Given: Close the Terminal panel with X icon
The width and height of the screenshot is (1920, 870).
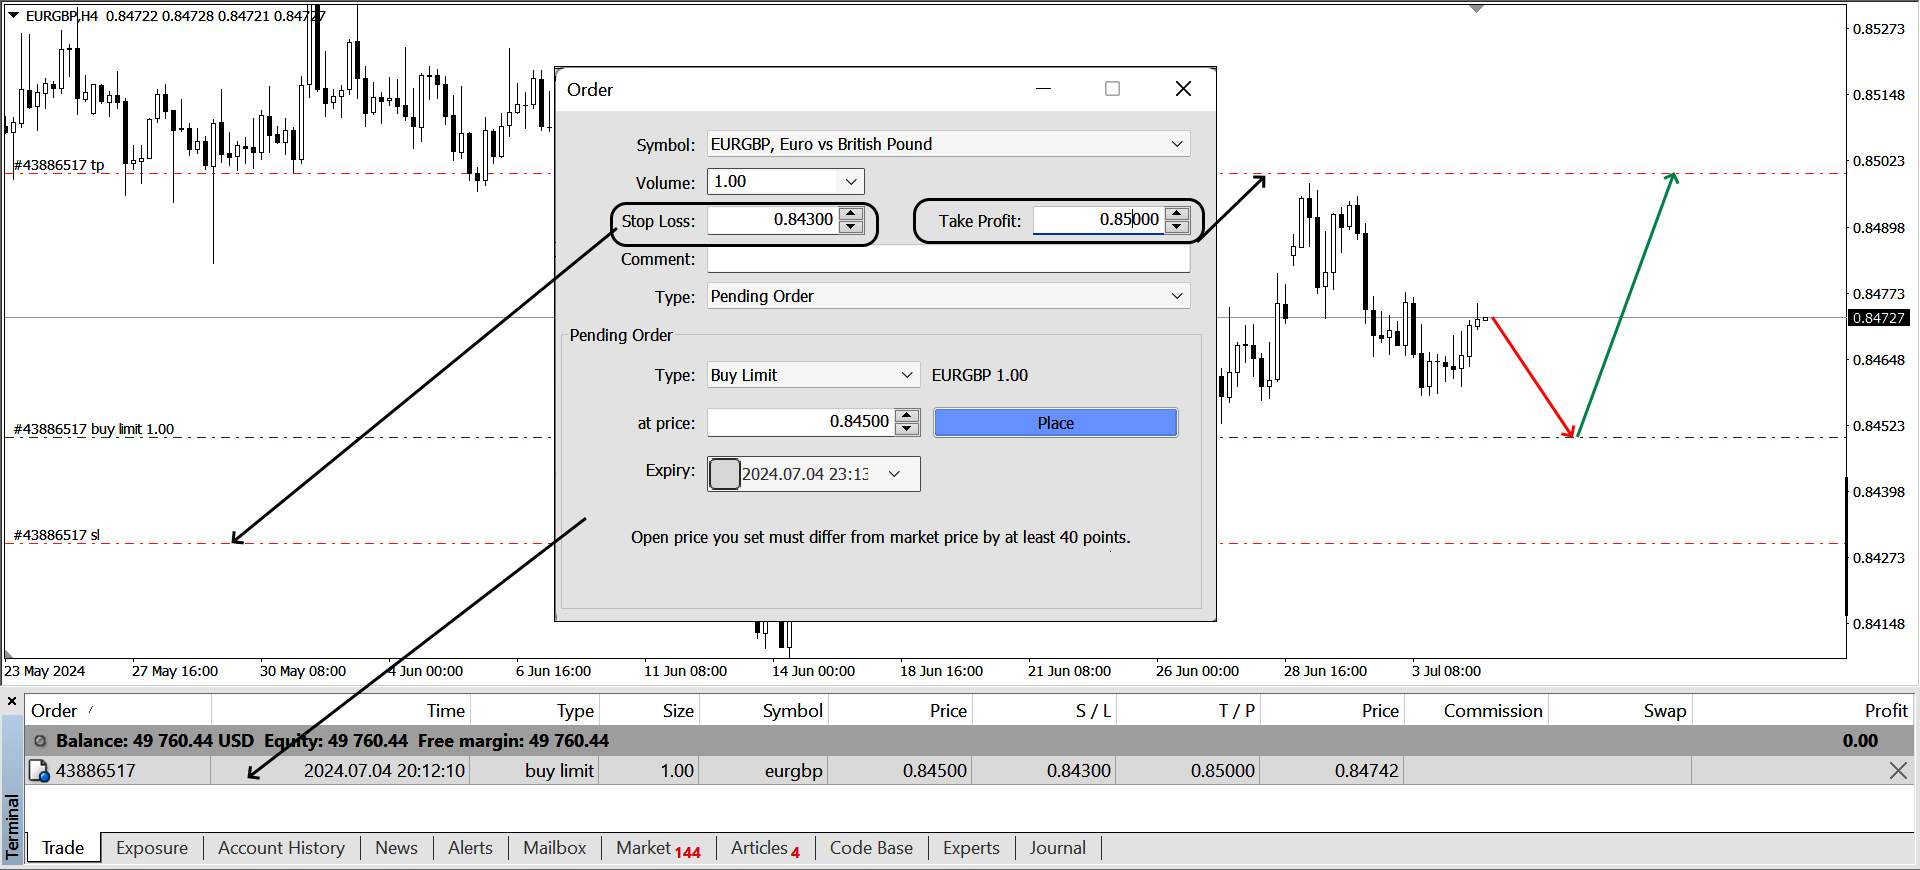Looking at the screenshot, I should (12, 701).
